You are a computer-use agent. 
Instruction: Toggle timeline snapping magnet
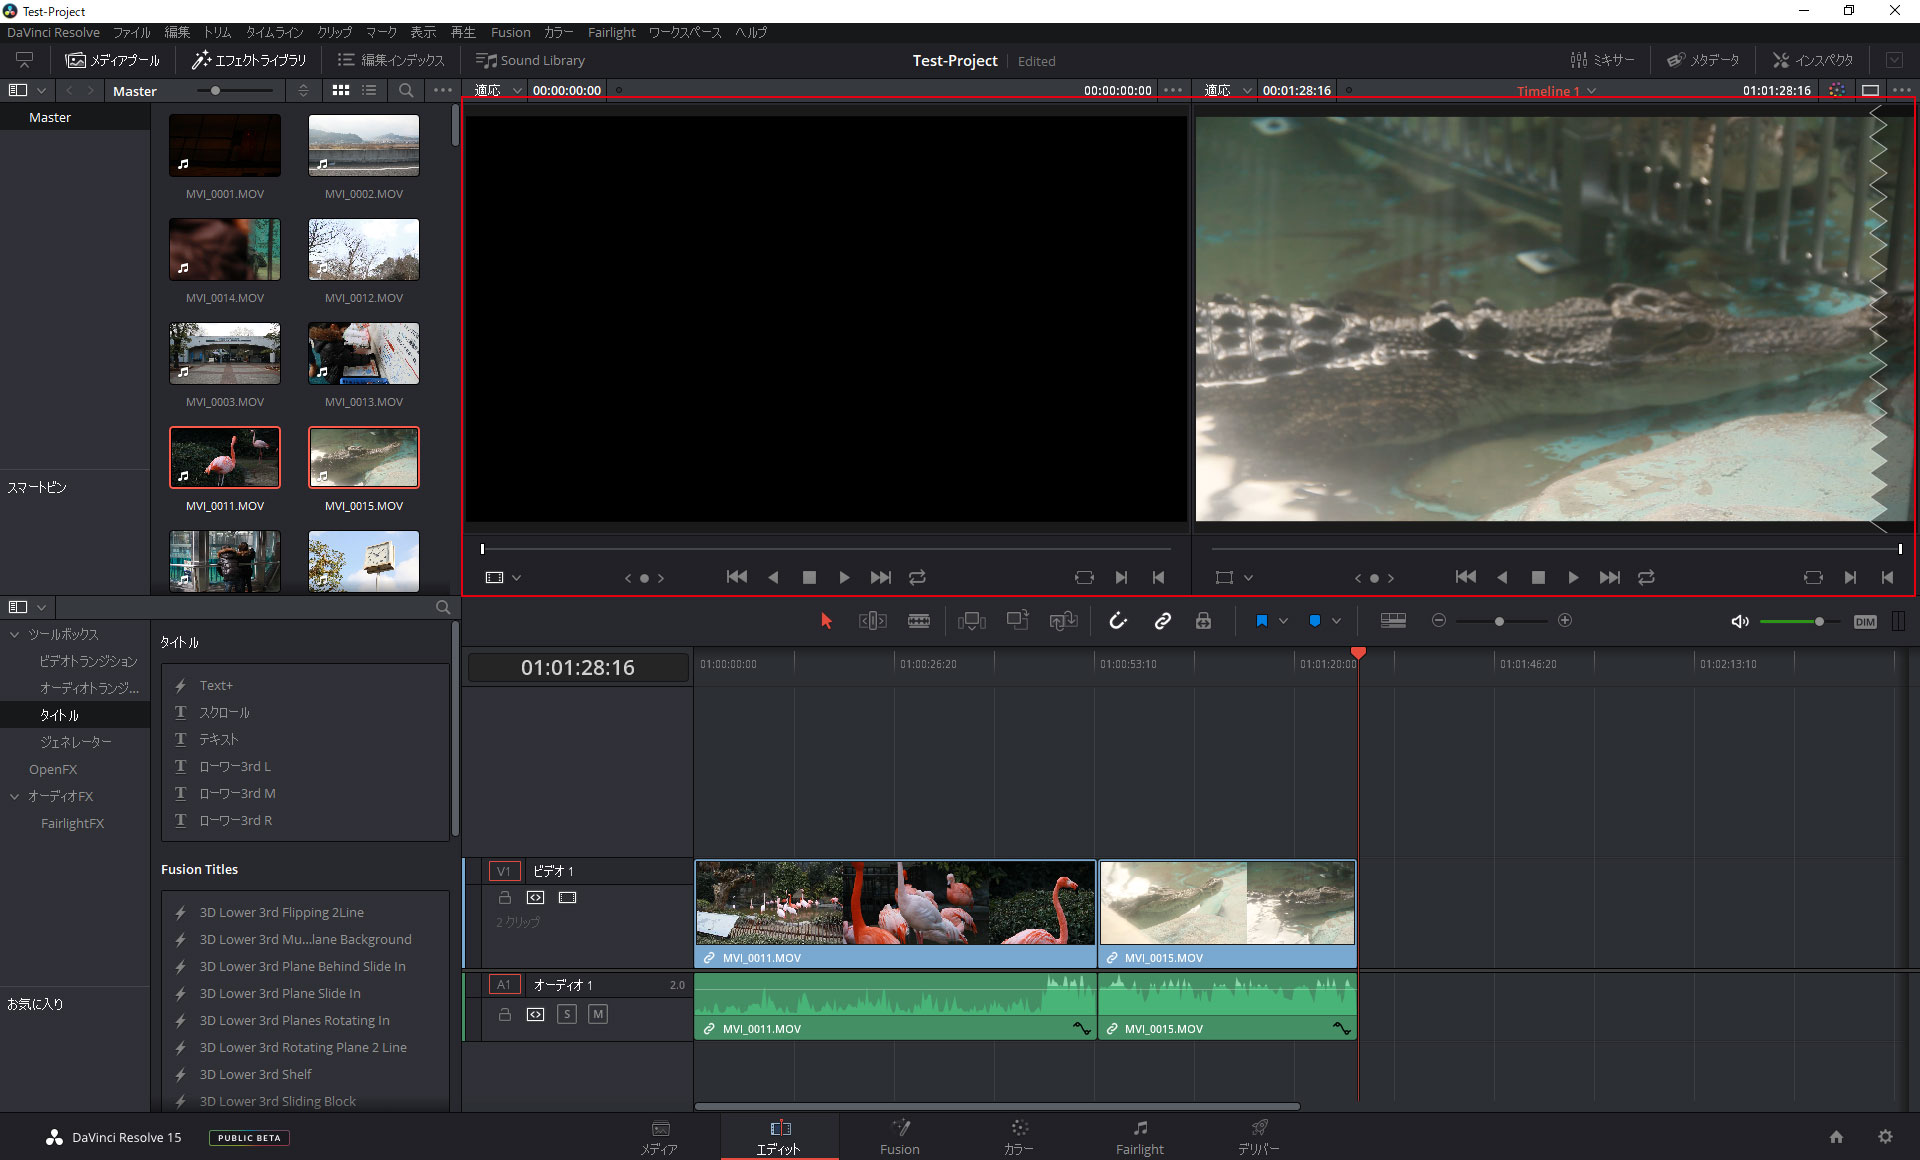[x=1118, y=621]
